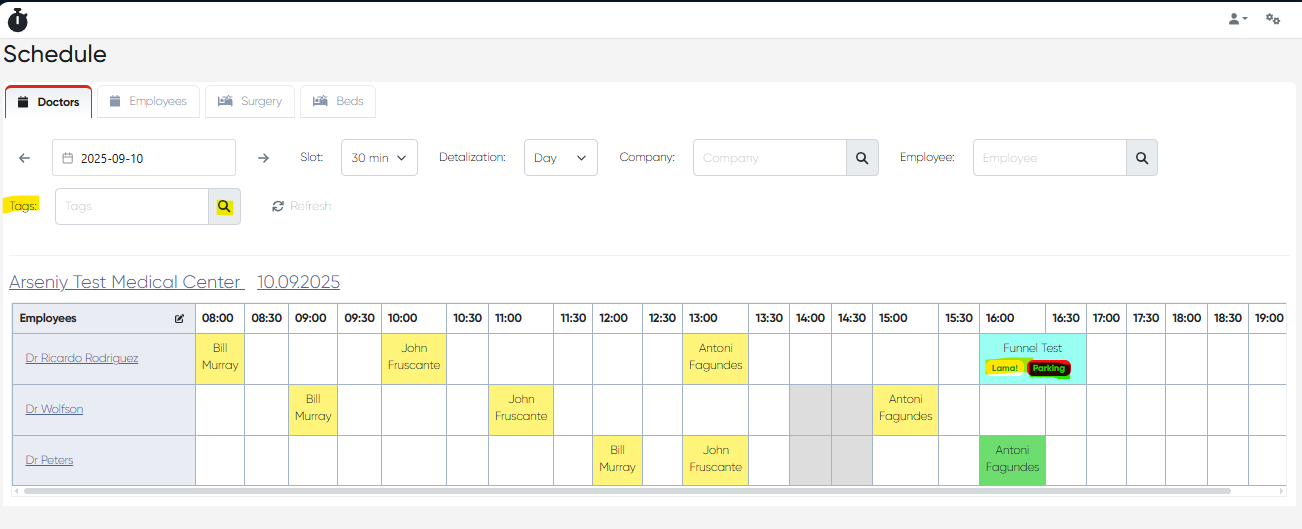The image size is (1302, 529).
Task: Expand the Slot 30 min dropdown
Action: click(379, 158)
